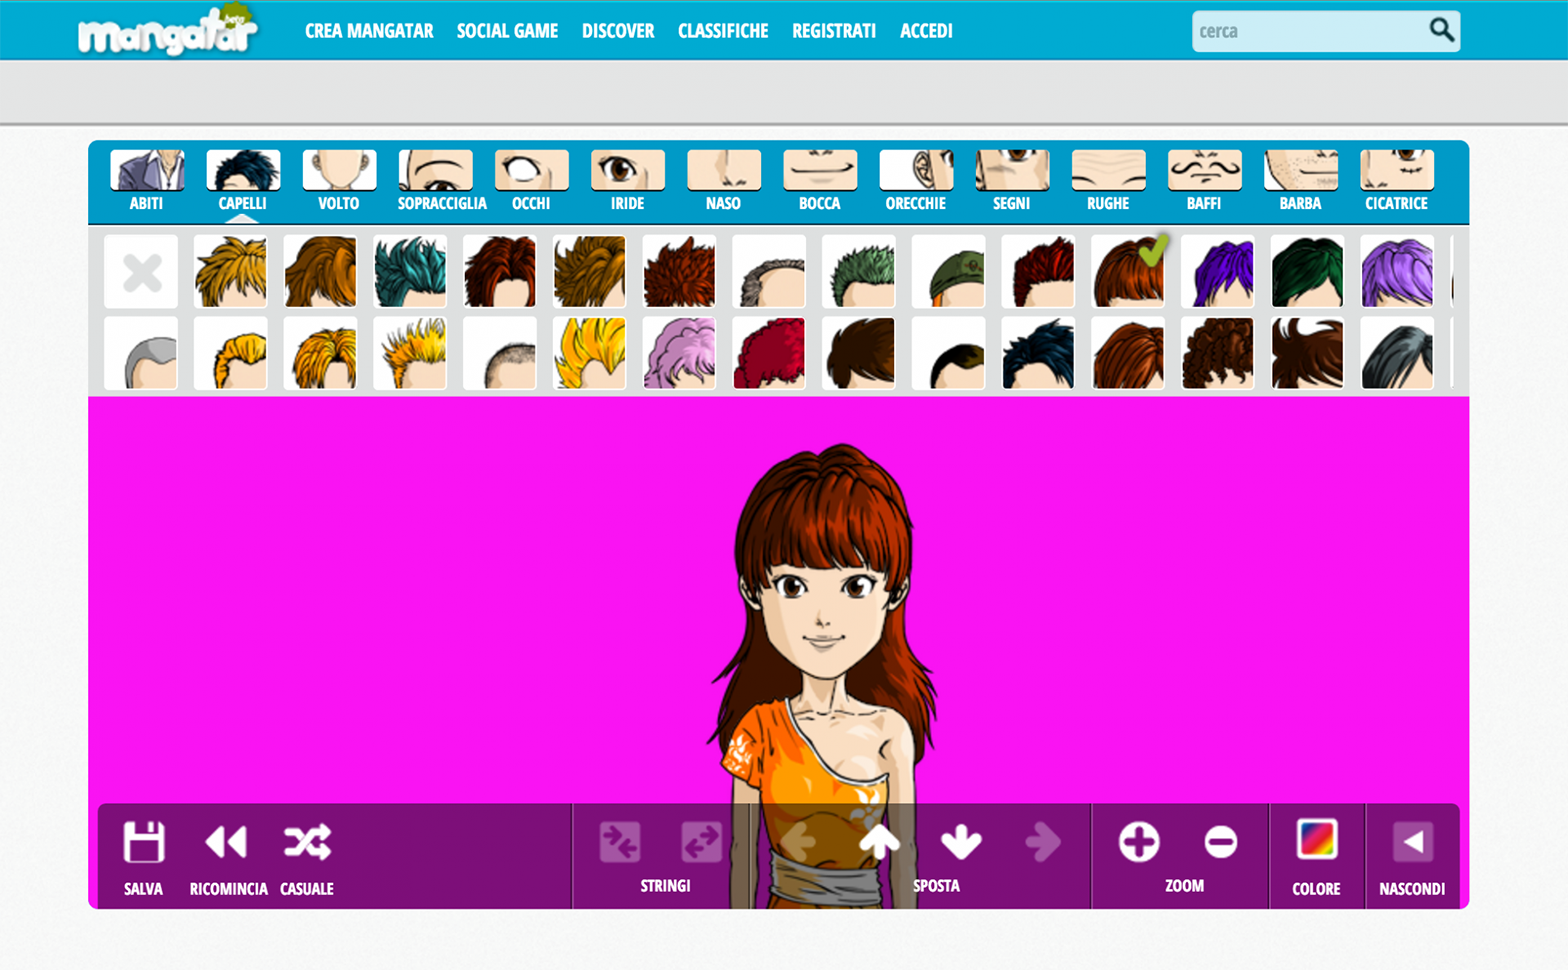Image resolution: width=1568 pixels, height=970 pixels.
Task: Open the Social Game menu item
Action: (507, 31)
